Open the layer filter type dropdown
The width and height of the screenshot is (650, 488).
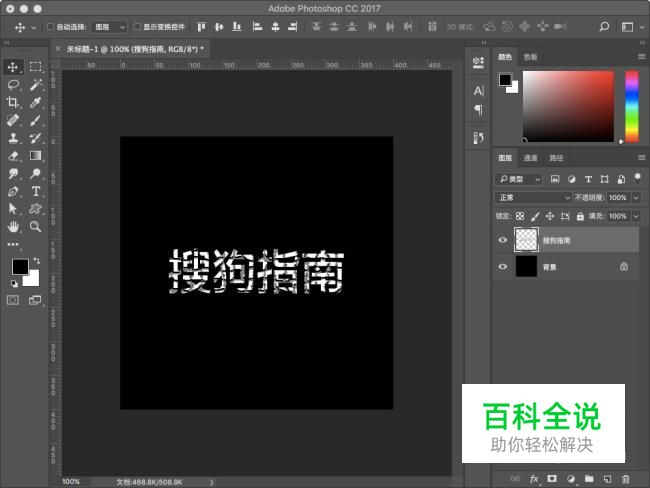pyautogui.click(x=519, y=179)
